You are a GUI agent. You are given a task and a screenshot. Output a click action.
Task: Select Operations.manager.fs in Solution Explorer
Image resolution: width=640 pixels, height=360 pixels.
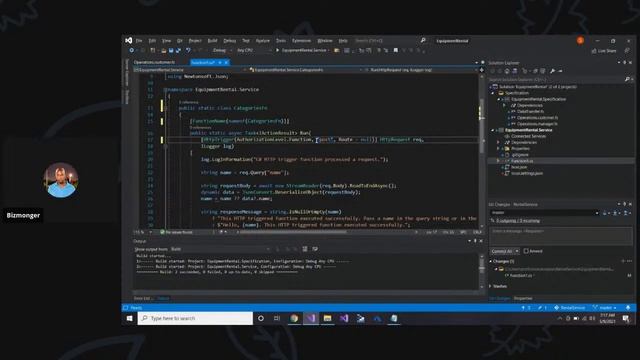537,124
